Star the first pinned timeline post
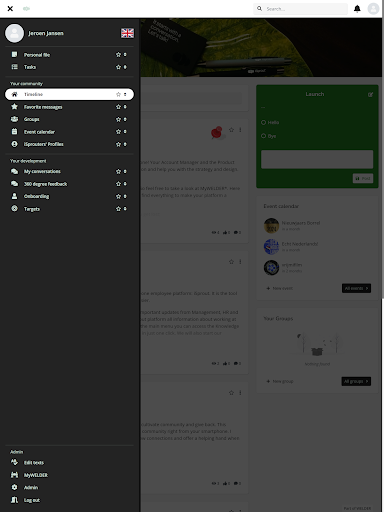Screen dimensions: 384x512 pos(231,130)
